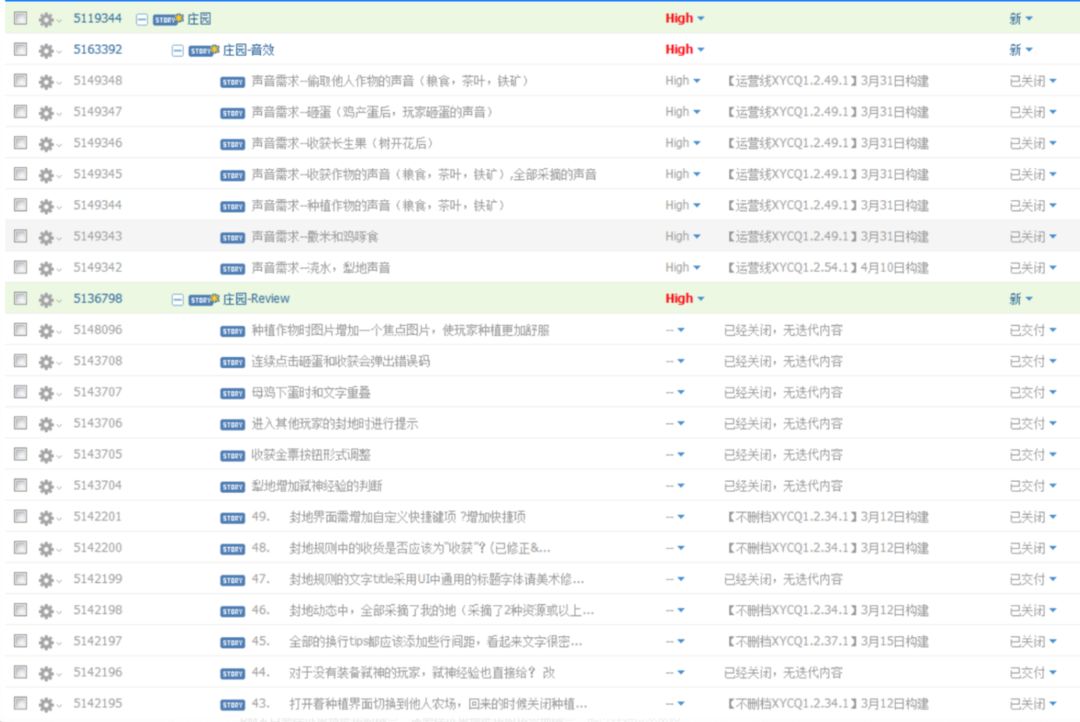Open gear menu for story 5119344

(47, 19)
